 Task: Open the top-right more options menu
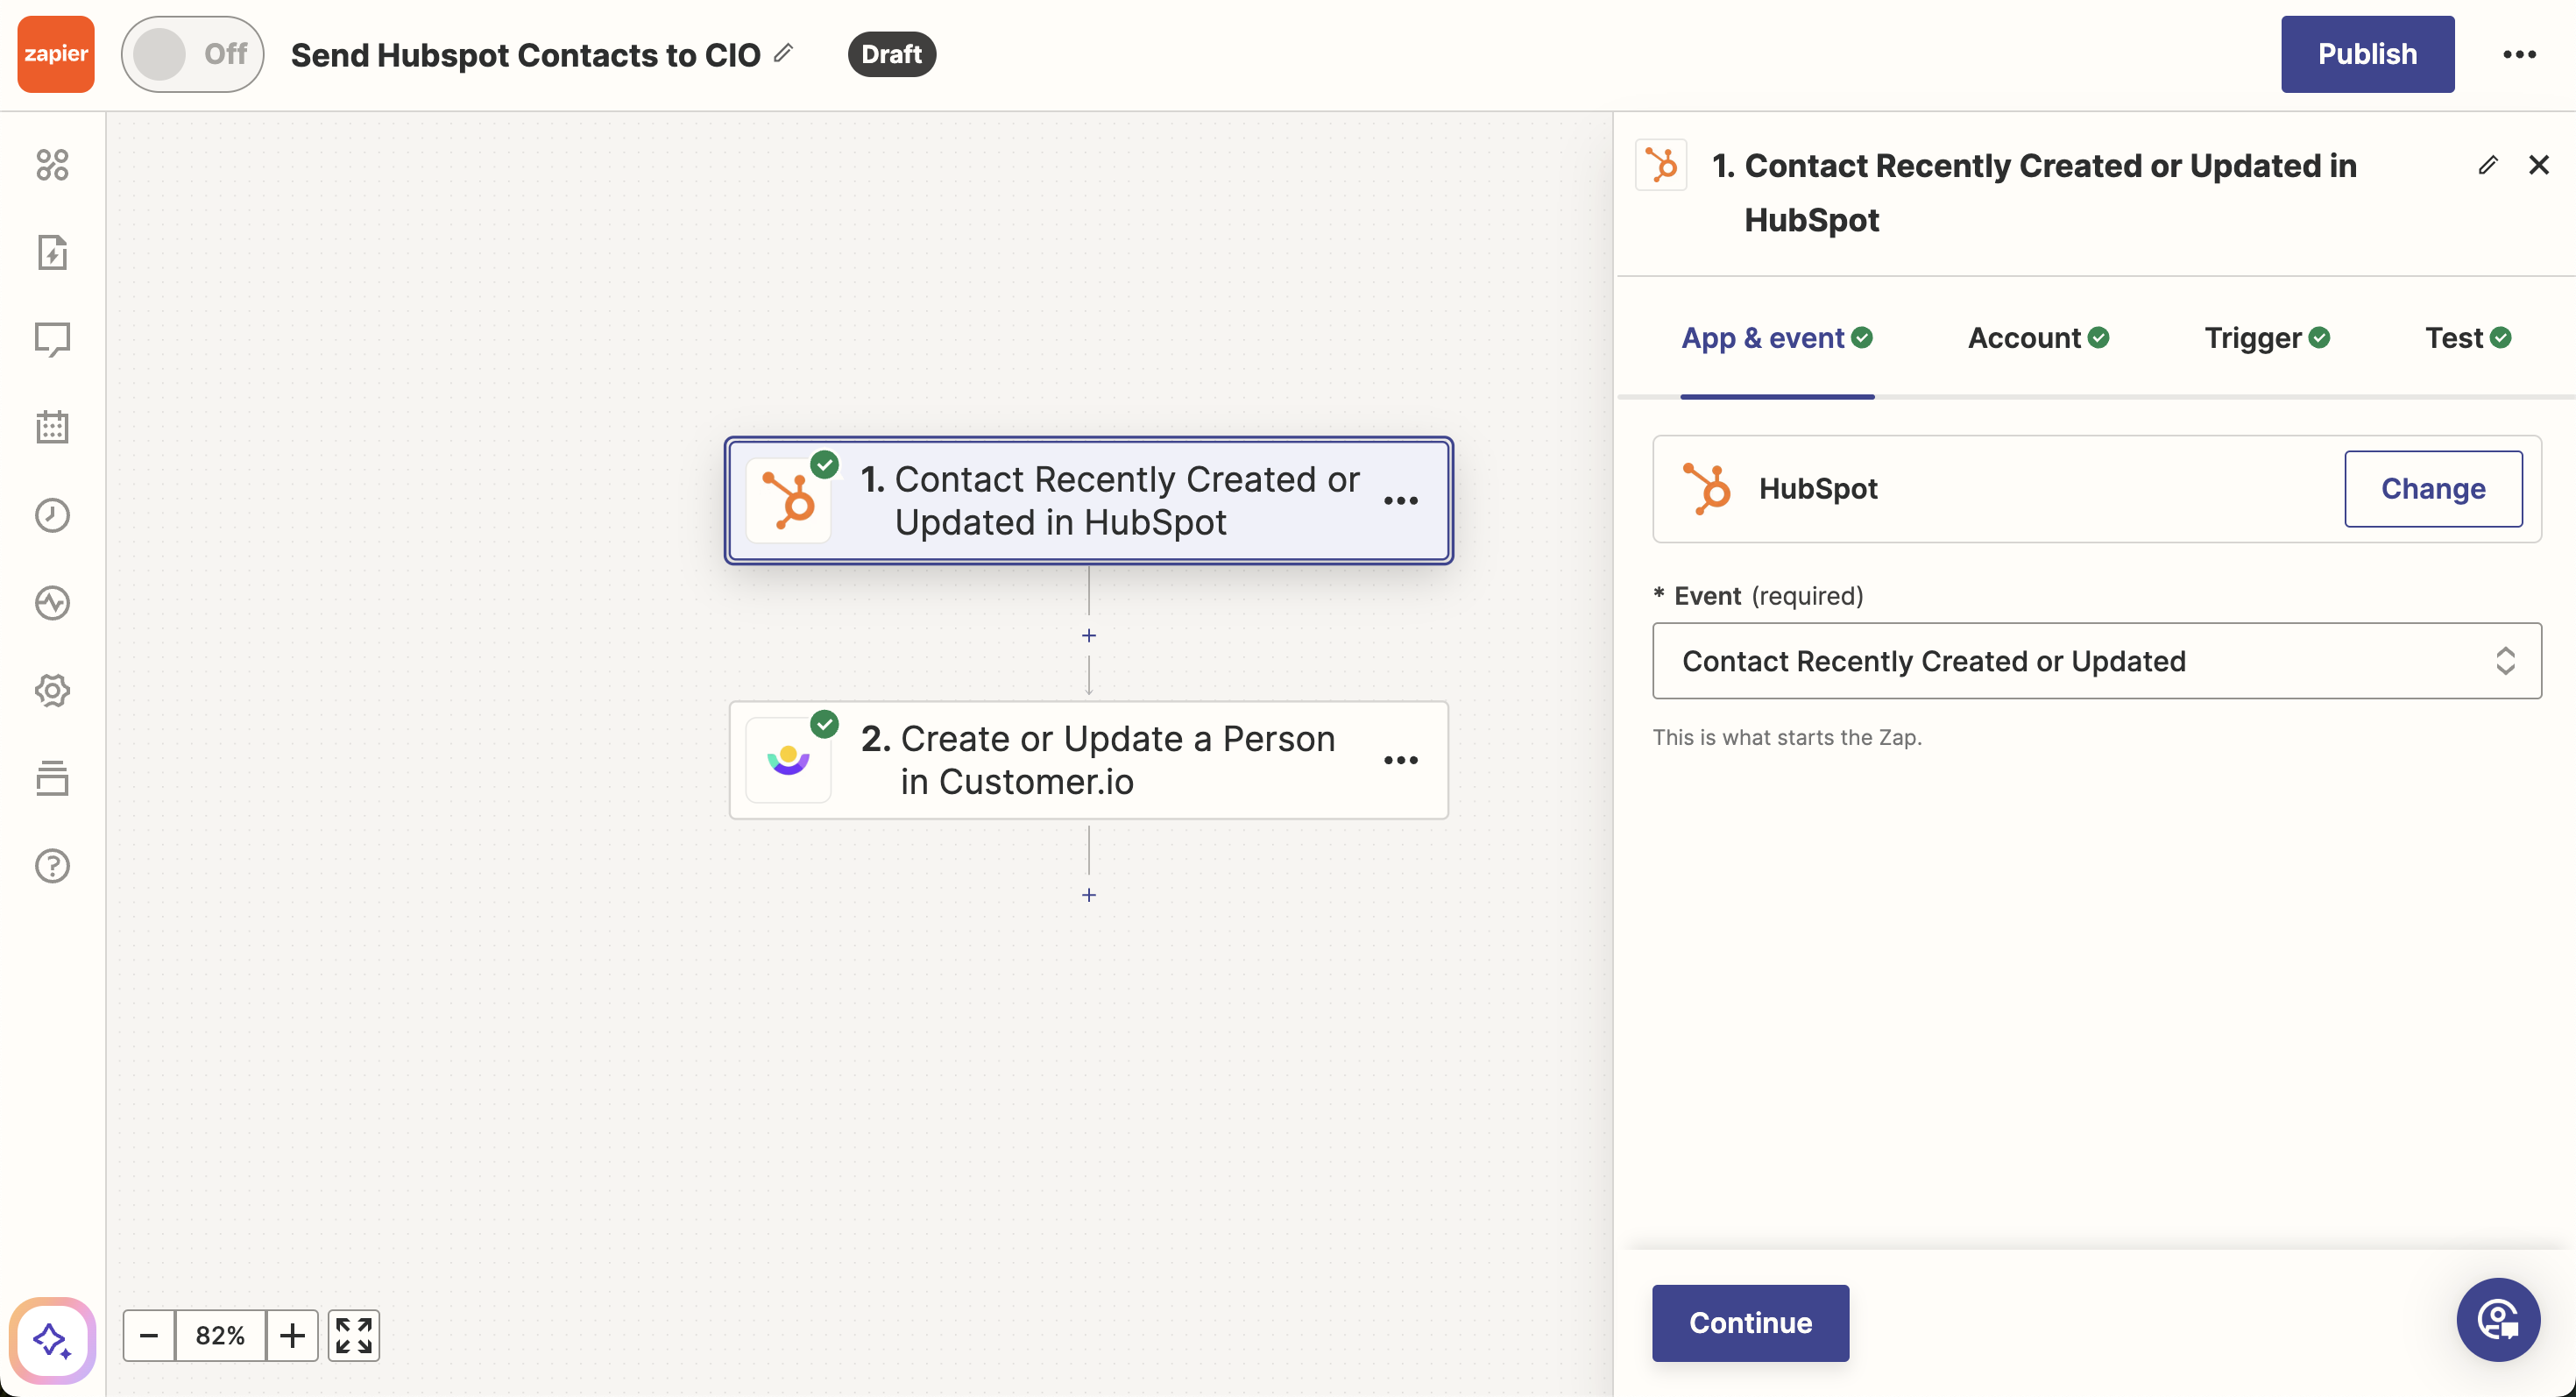tap(2519, 54)
